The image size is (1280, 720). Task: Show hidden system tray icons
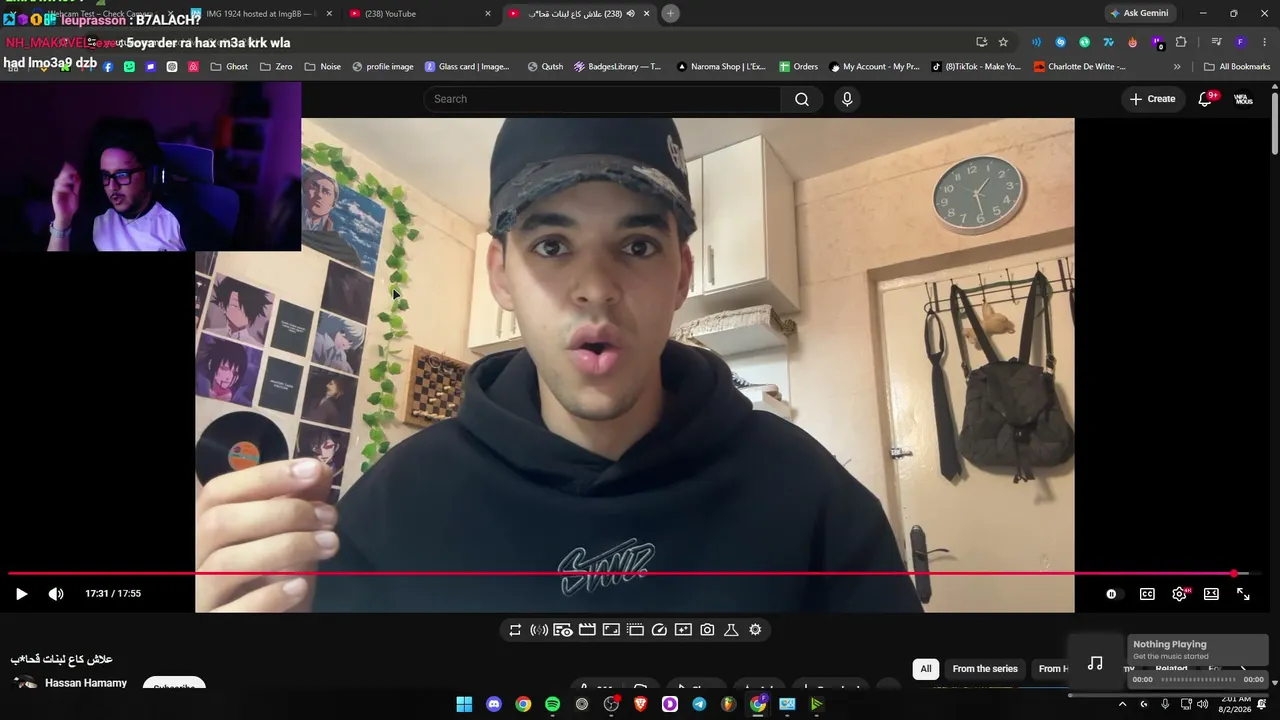click(x=1122, y=704)
